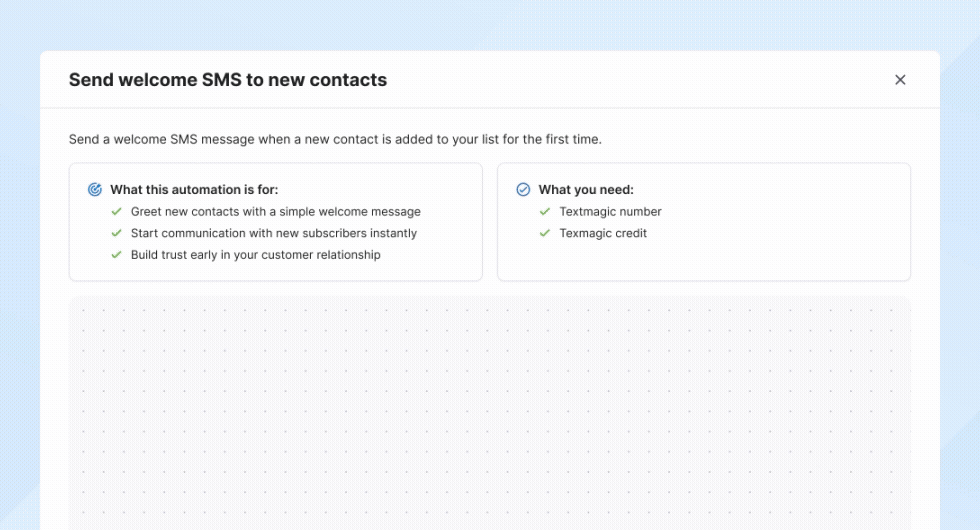Image resolution: width=980 pixels, height=530 pixels.
Task: Select the 'What you need' heading
Action: (586, 190)
